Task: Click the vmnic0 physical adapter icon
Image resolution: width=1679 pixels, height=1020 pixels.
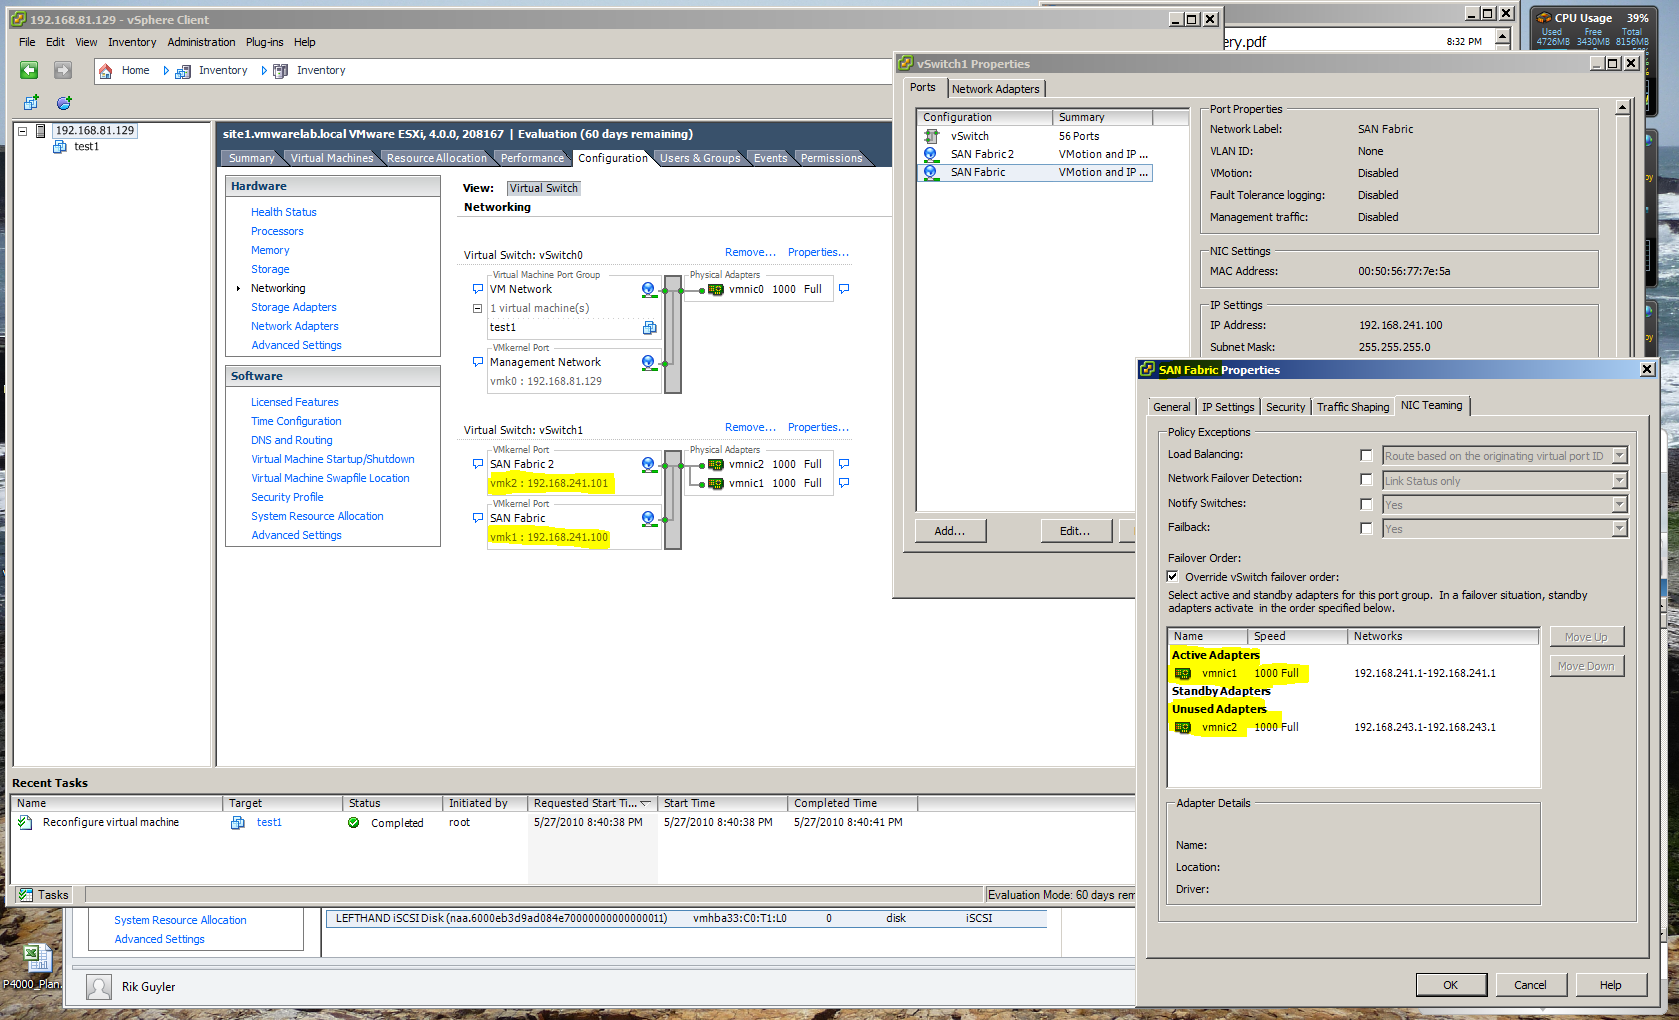Action: coord(716,290)
